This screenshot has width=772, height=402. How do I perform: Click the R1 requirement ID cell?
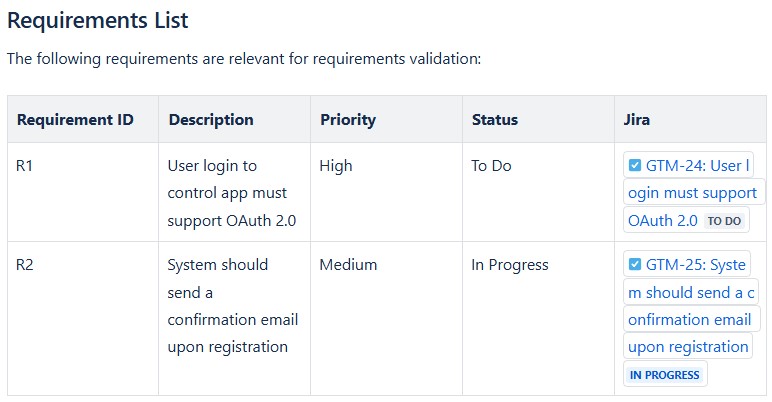[25, 166]
